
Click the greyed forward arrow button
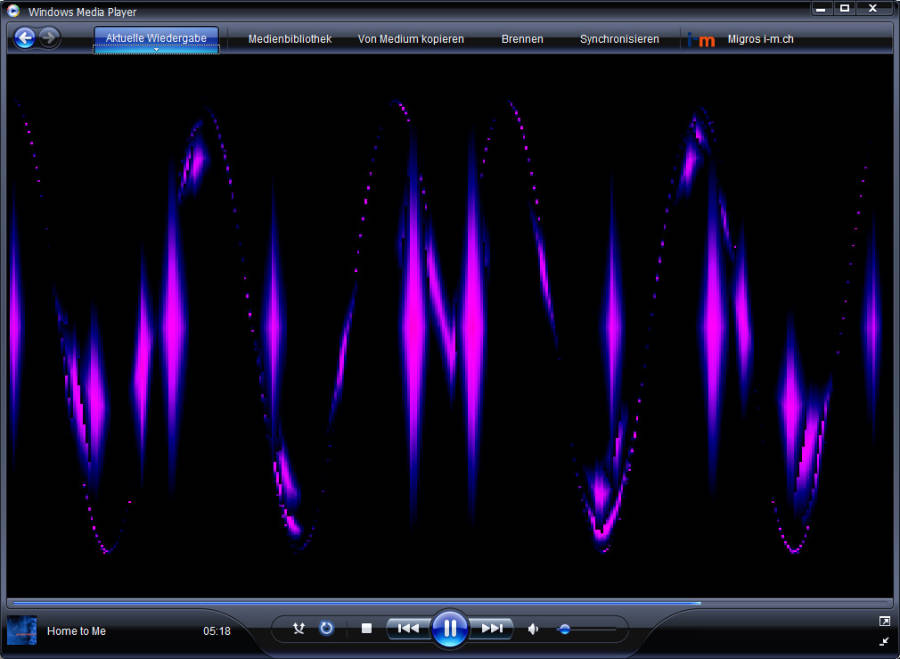pos(50,38)
